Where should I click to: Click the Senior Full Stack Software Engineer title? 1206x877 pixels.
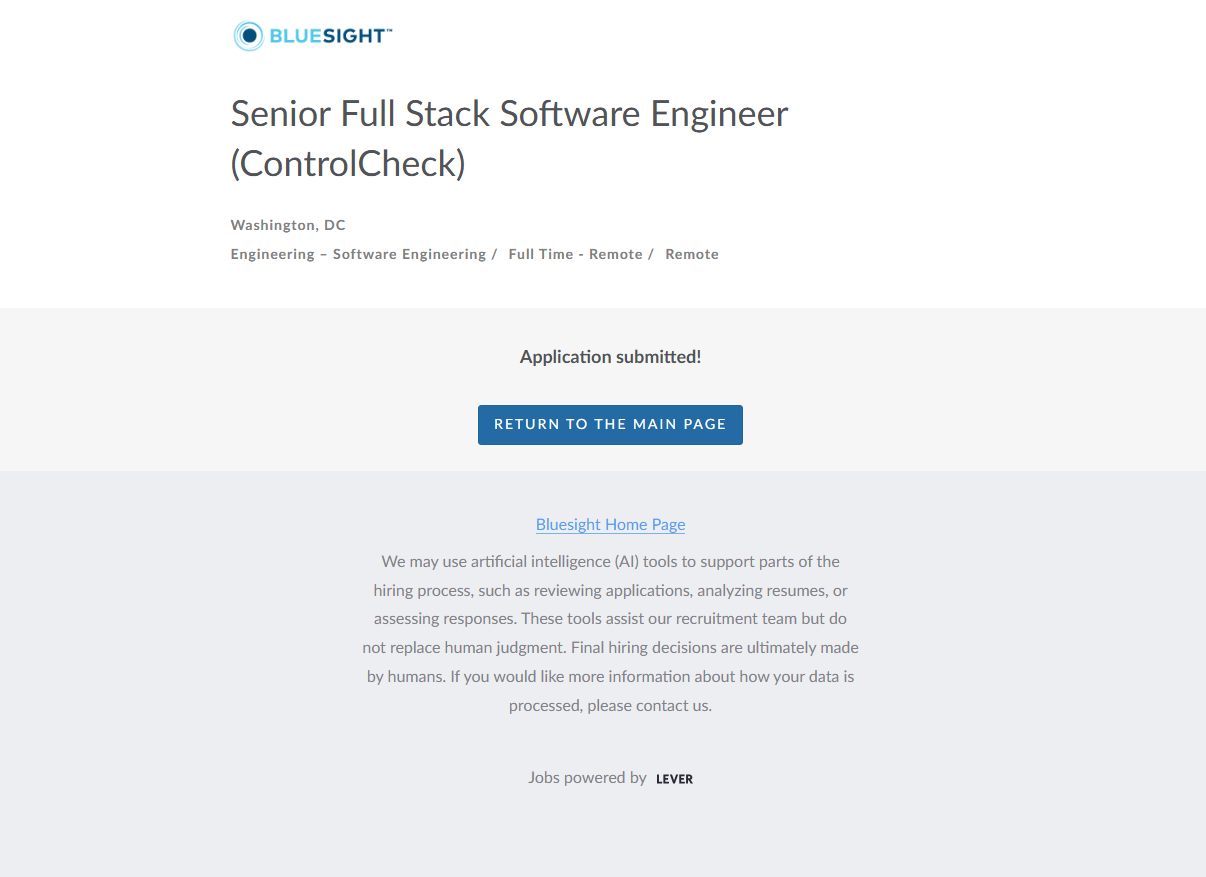(509, 114)
